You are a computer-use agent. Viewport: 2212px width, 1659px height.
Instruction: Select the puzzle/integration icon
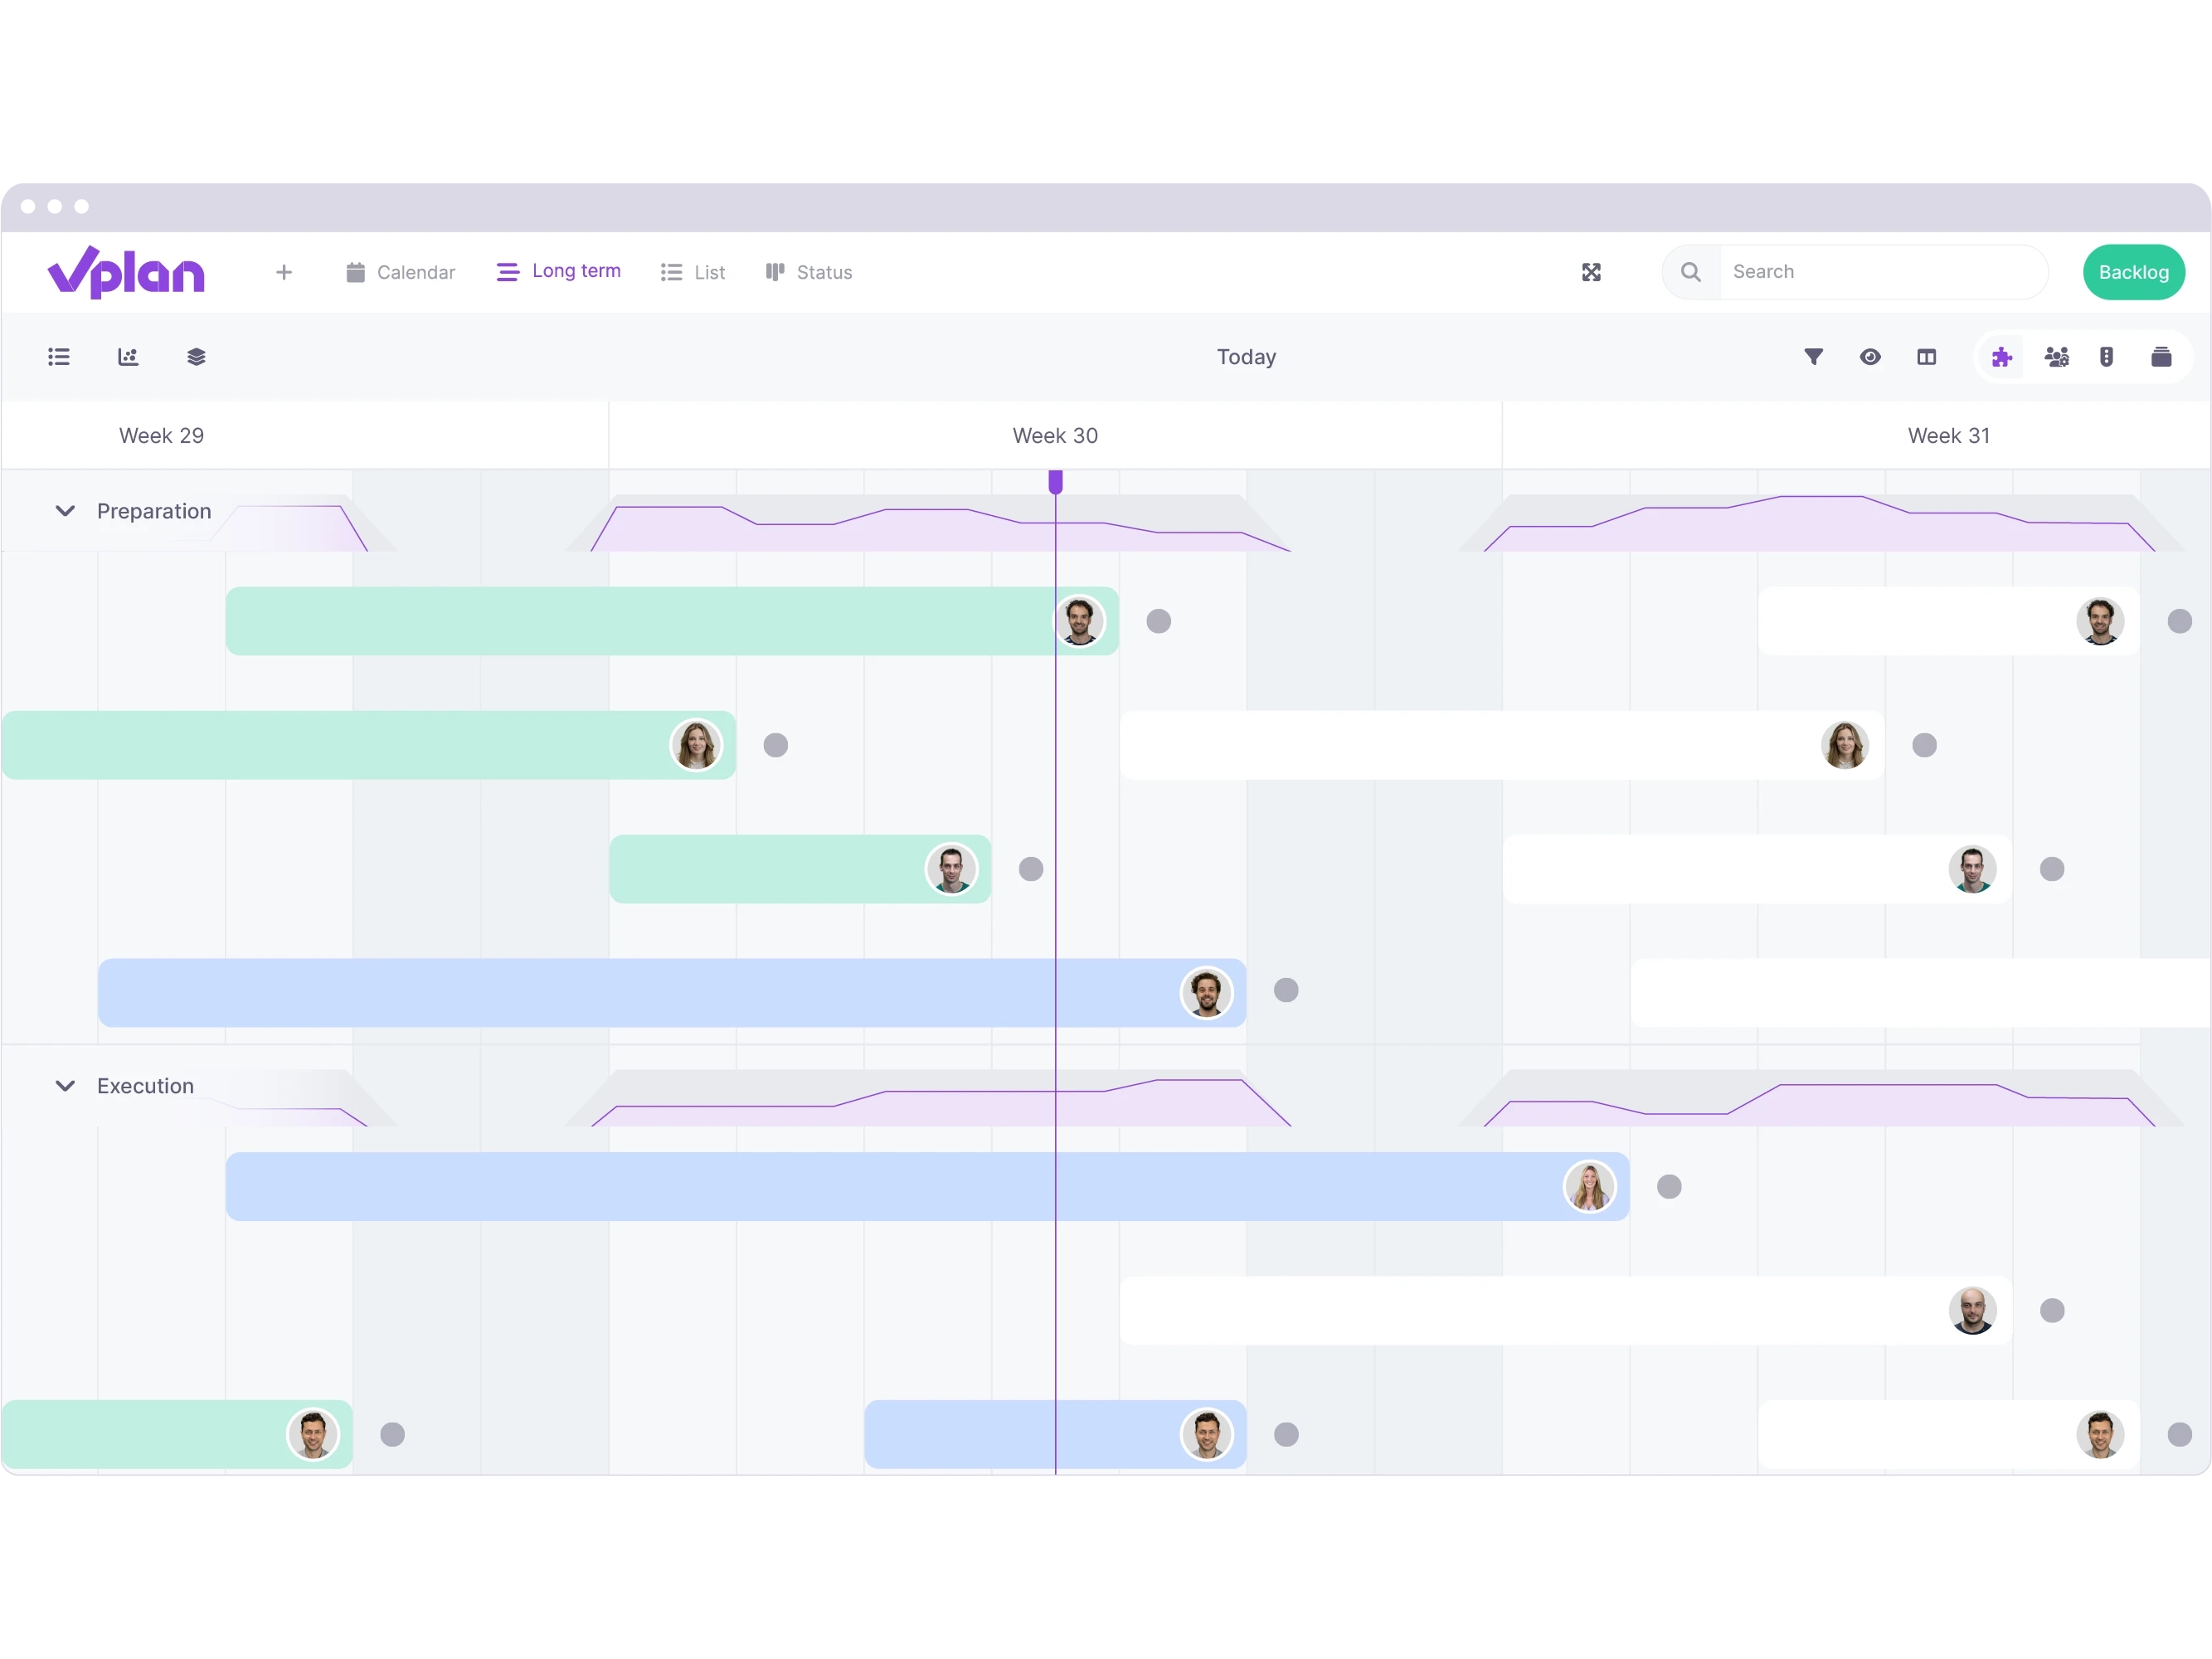(x=2001, y=358)
